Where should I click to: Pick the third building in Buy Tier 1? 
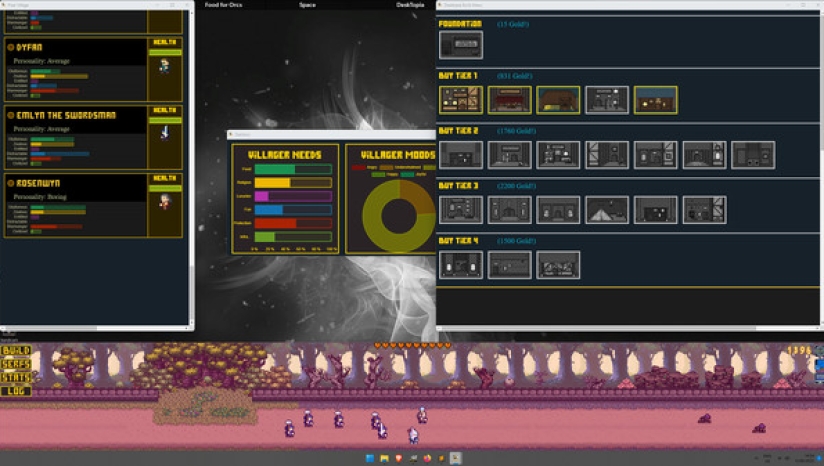tap(558, 100)
